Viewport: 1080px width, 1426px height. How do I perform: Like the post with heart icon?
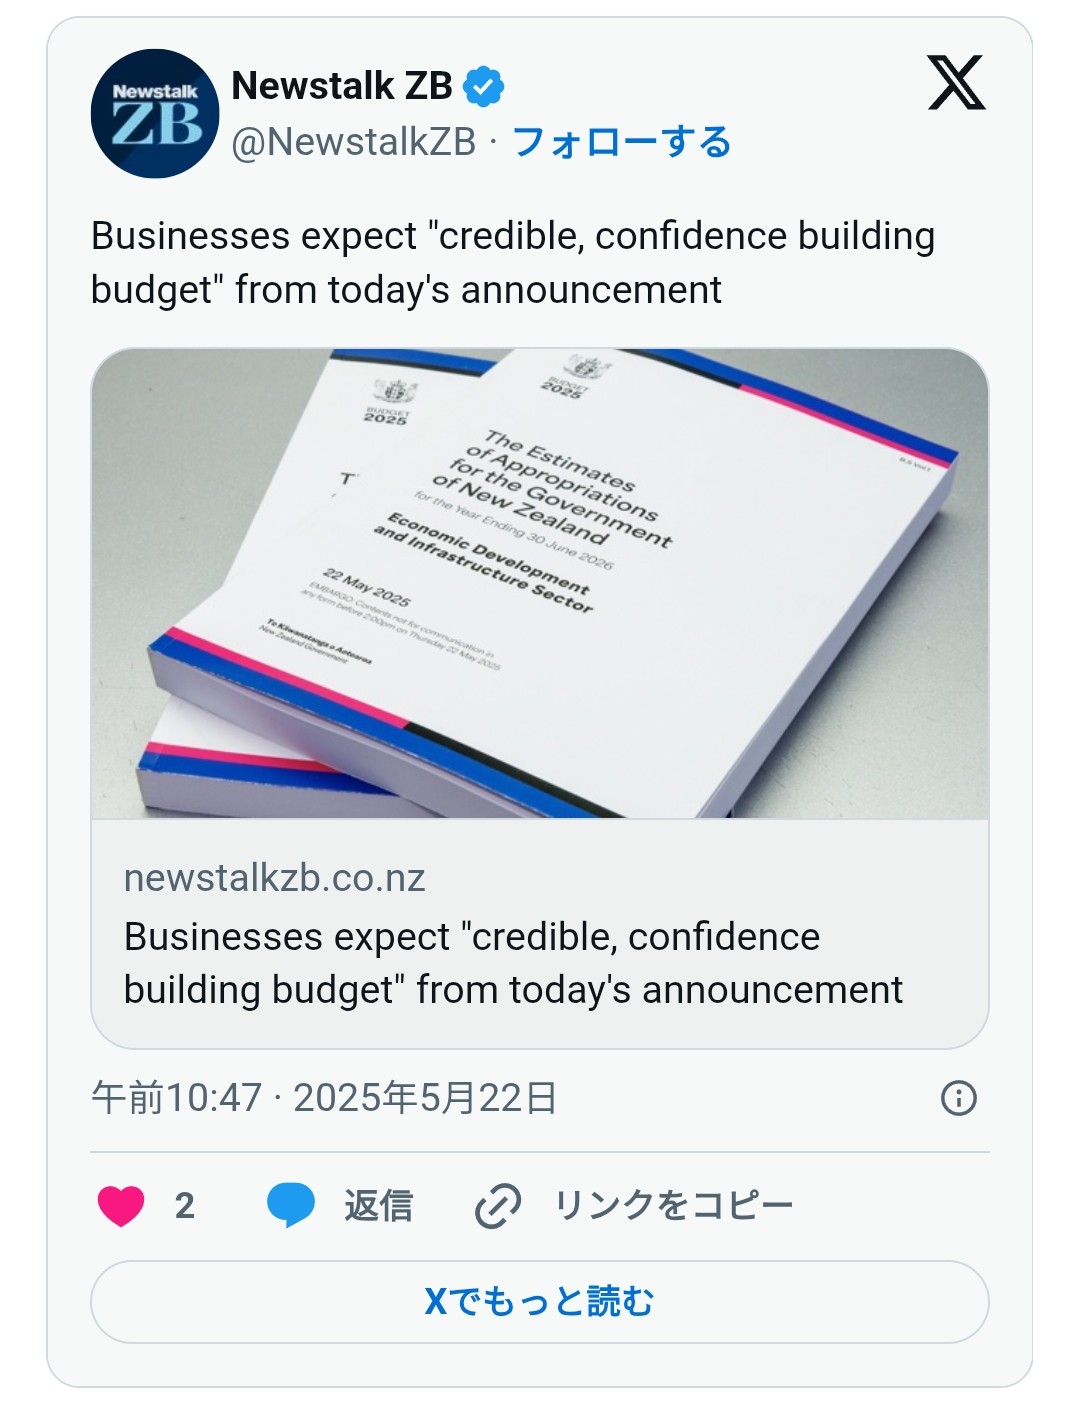click(121, 1205)
